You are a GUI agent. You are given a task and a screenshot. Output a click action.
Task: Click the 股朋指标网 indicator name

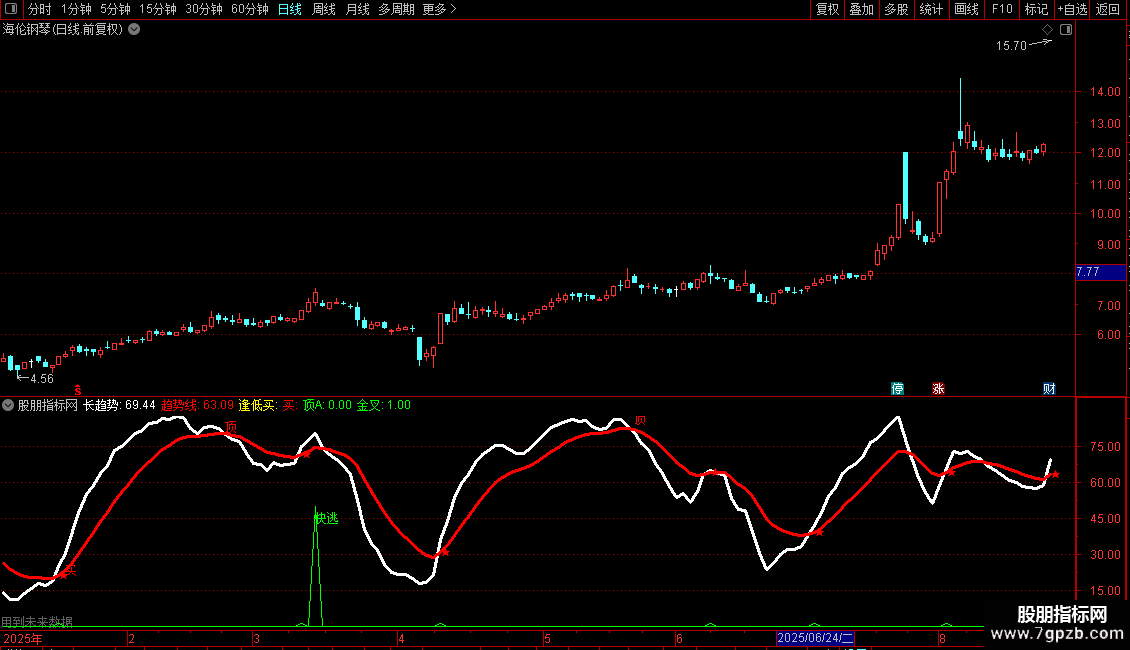48,405
